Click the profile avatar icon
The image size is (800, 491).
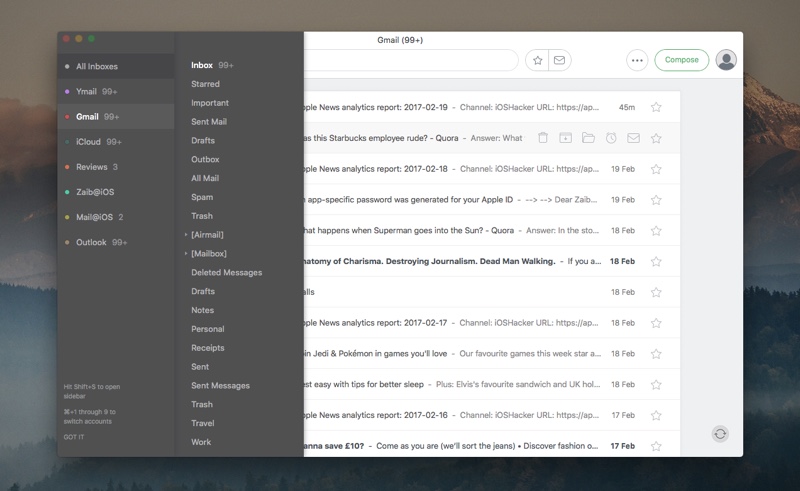726,60
